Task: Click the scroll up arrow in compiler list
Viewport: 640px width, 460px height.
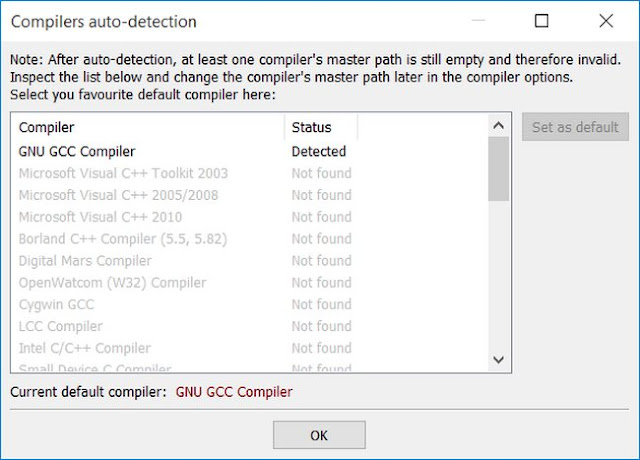Action: pyautogui.click(x=498, y=125)
